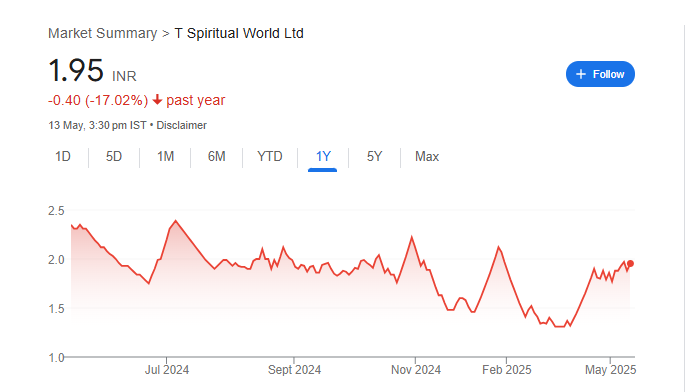Click the 2.5 y-axis value
Screen dimensions: 685x392
point(56,211)
